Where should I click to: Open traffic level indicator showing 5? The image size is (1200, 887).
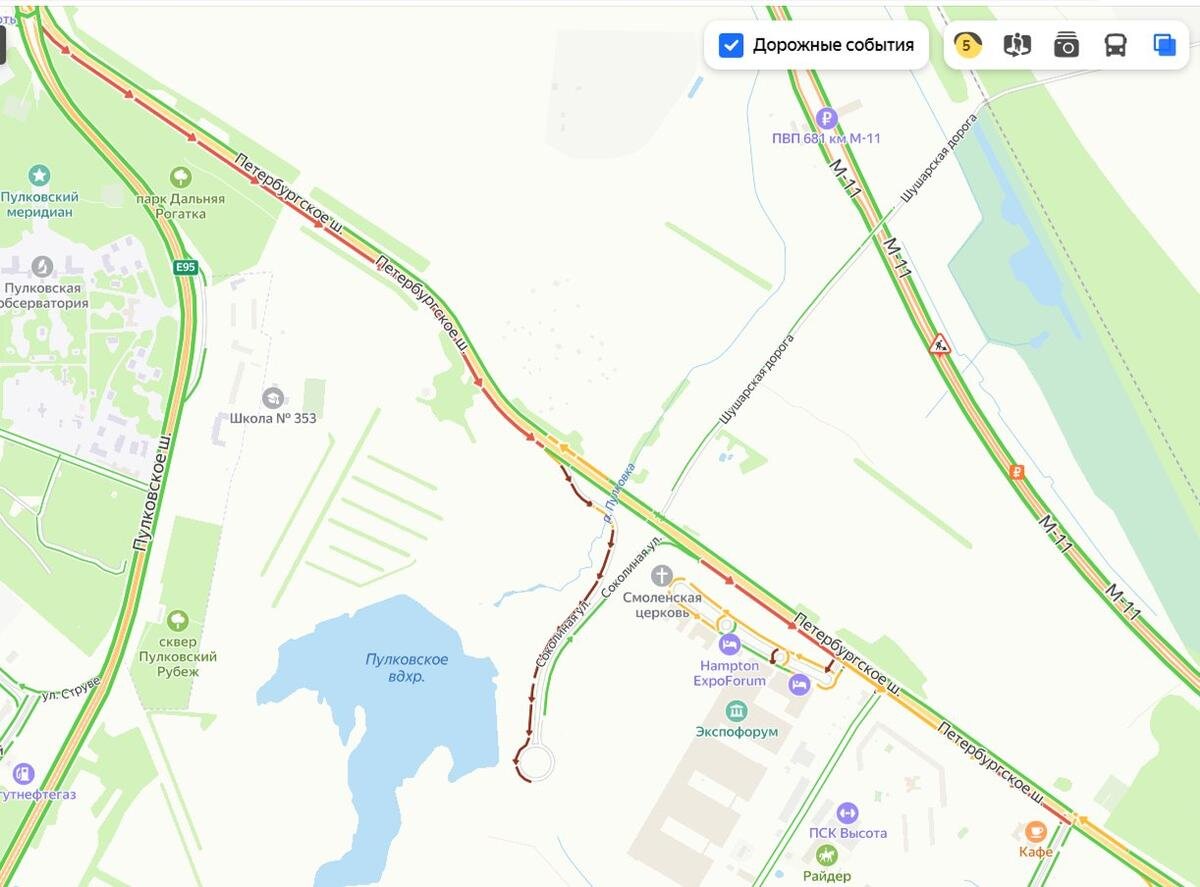pos(967,45)
